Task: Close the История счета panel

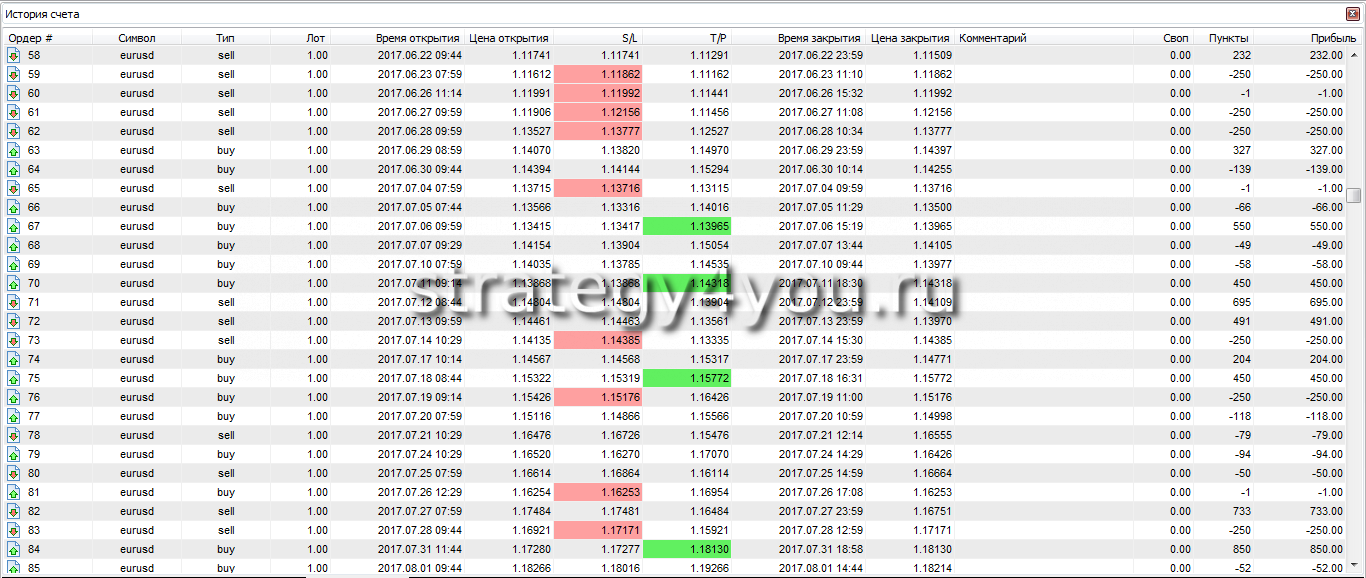Action: [1353, 14]
